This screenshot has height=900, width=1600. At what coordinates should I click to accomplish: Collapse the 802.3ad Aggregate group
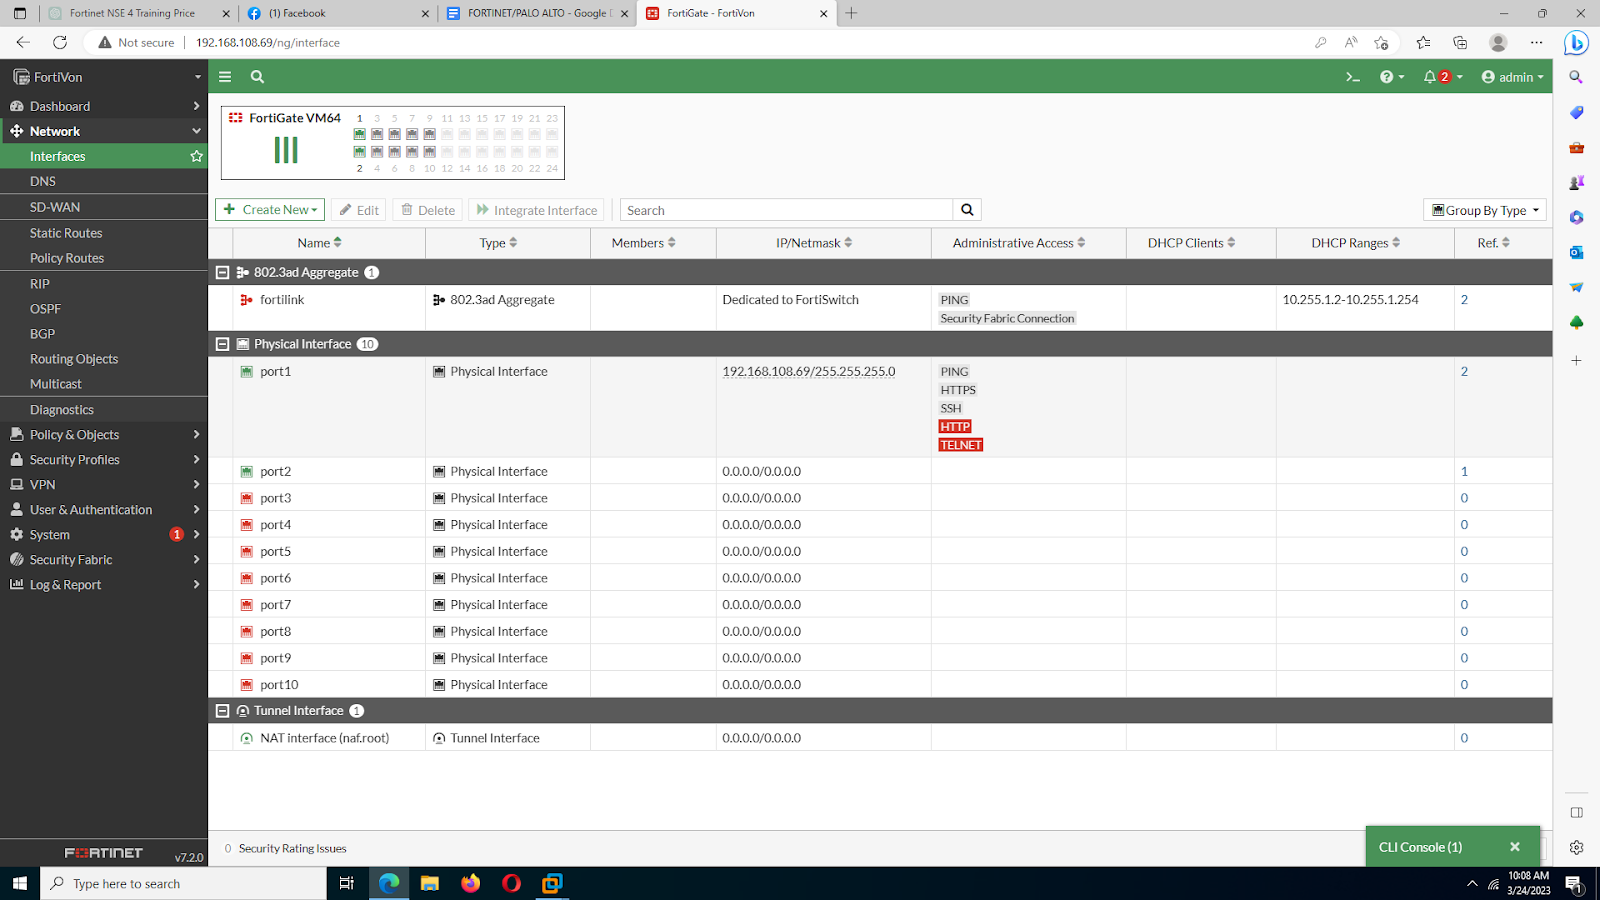tap(223, 272)
